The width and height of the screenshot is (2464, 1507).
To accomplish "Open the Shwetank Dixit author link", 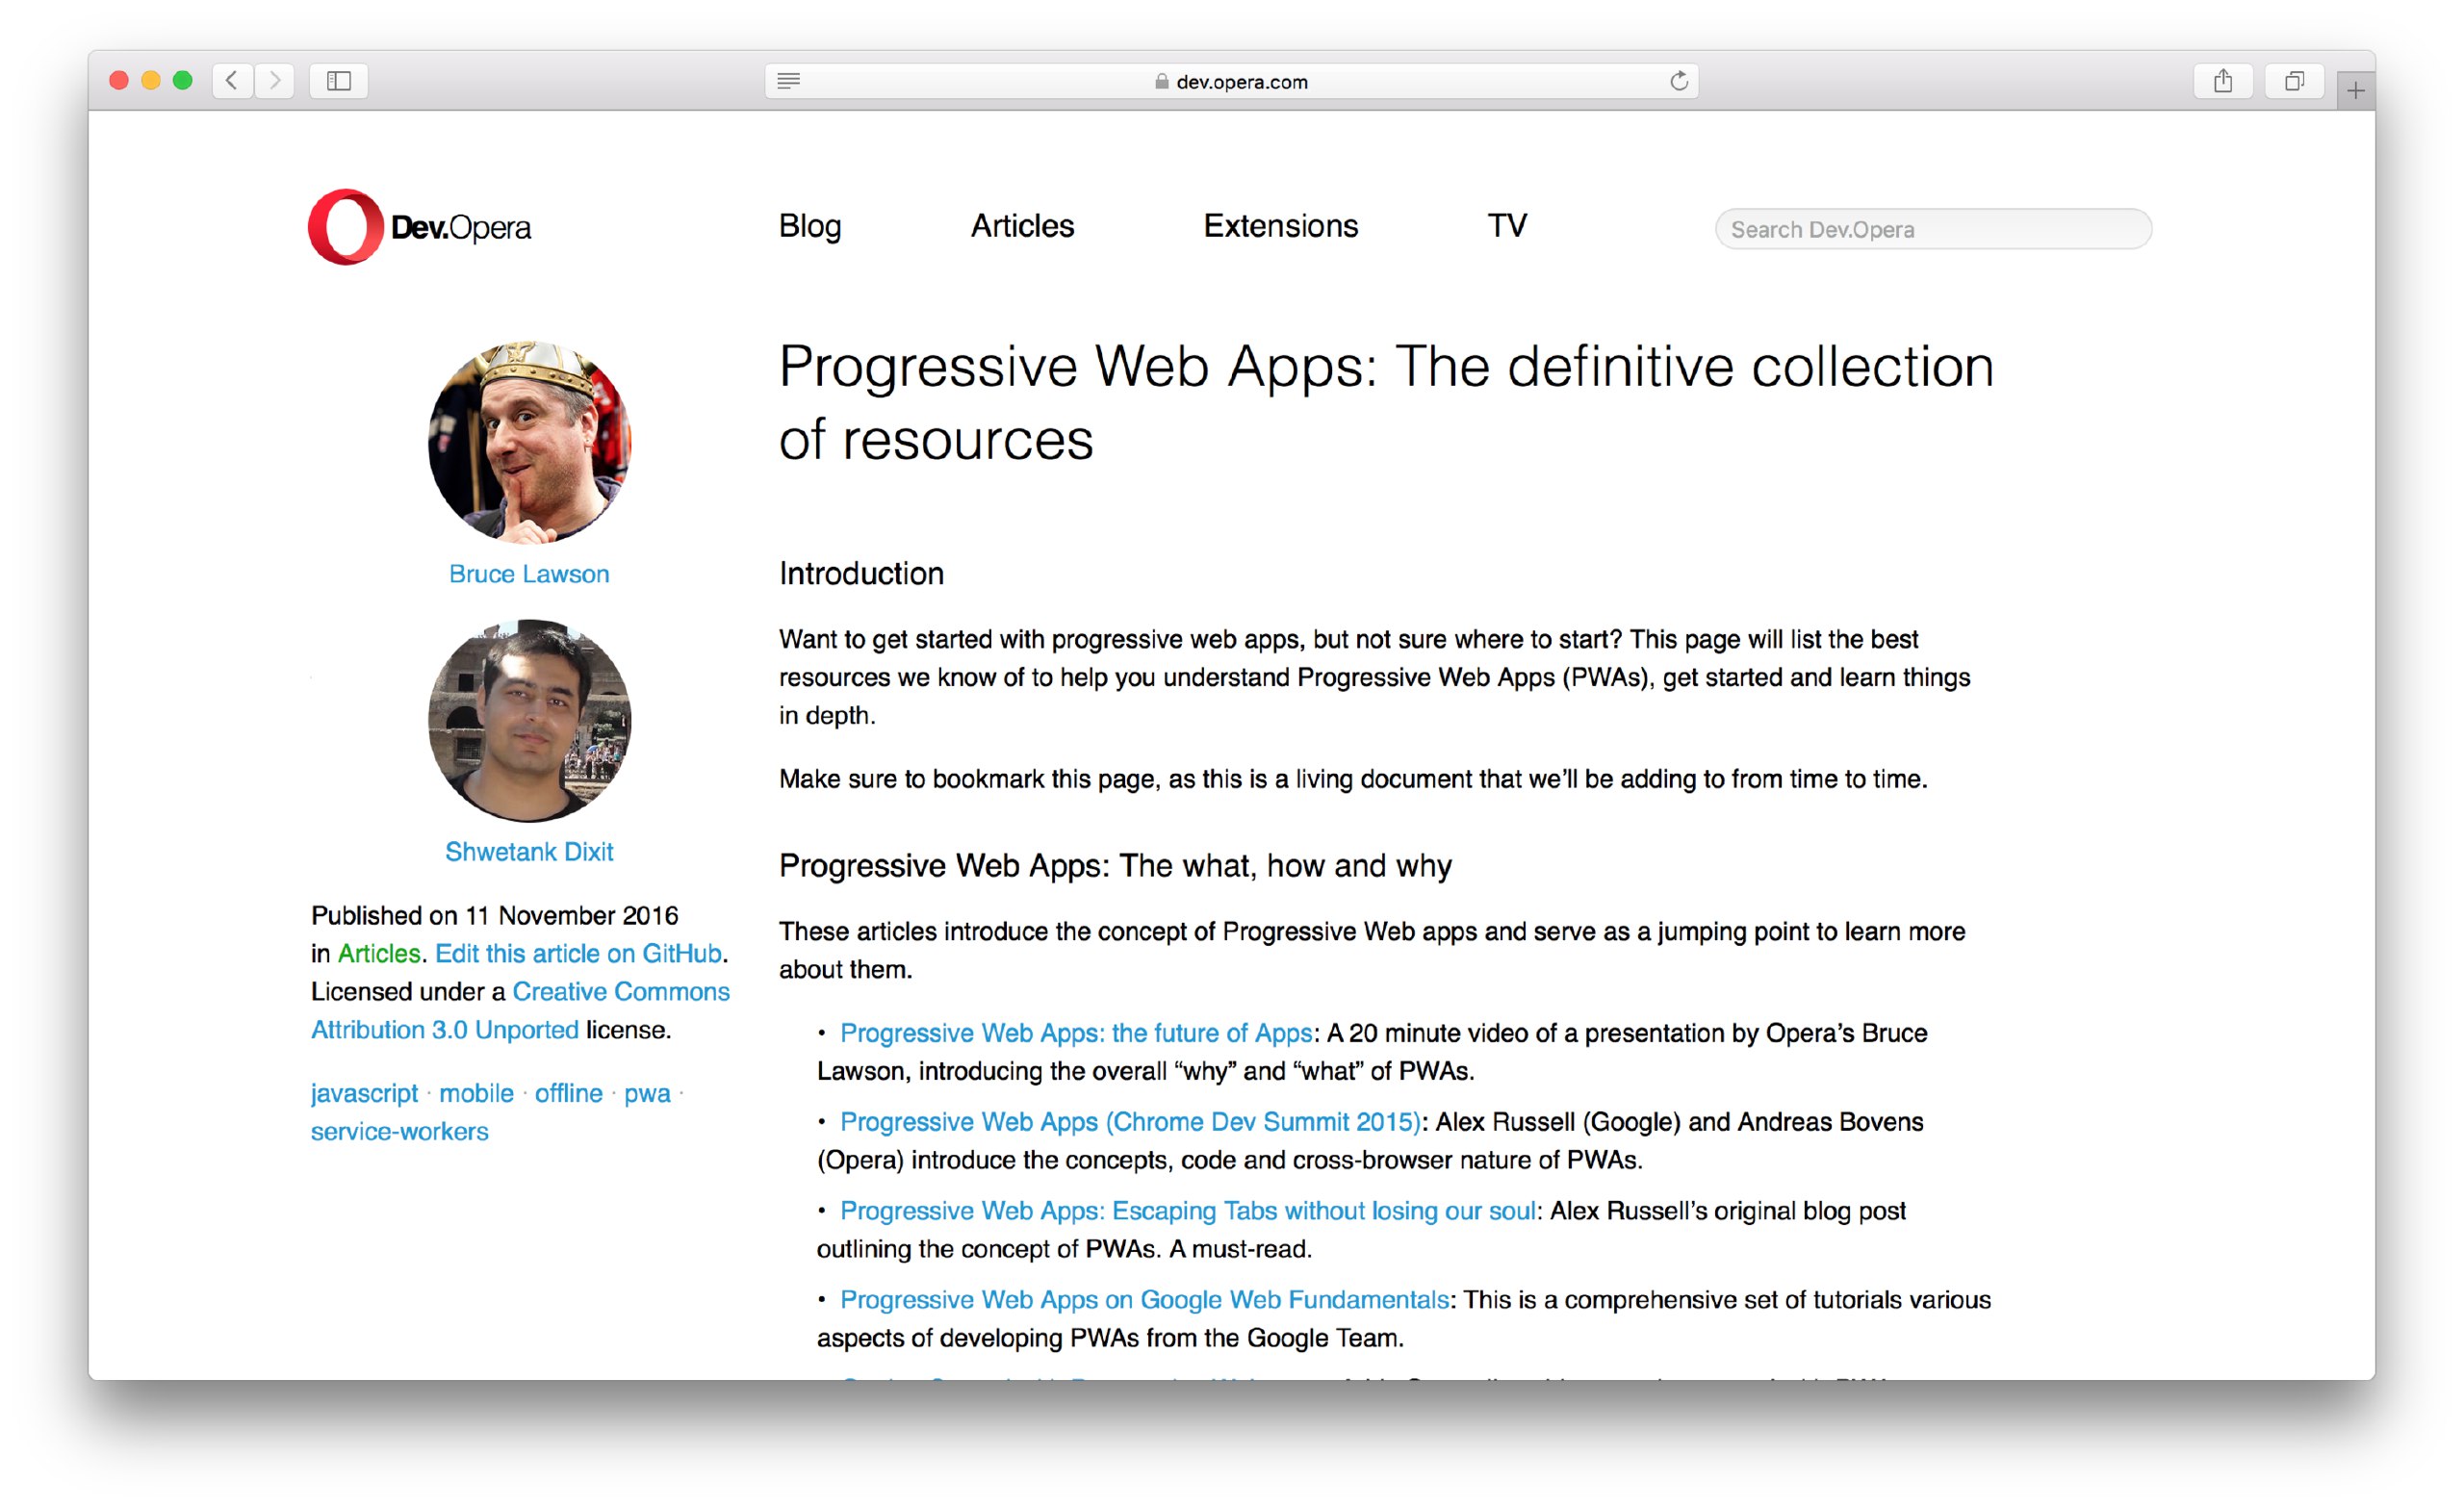I will point(529,852).
